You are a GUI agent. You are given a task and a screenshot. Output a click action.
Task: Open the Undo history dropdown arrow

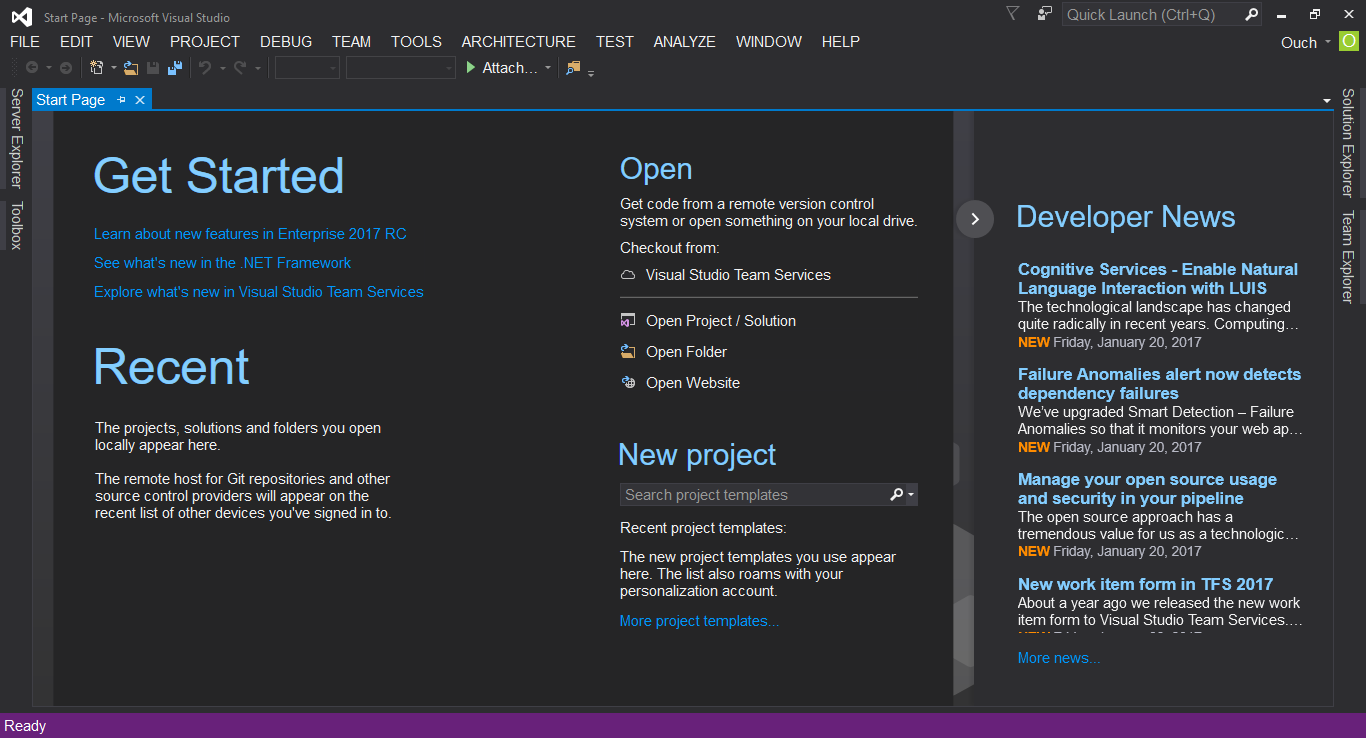click(x=222, y=68)
